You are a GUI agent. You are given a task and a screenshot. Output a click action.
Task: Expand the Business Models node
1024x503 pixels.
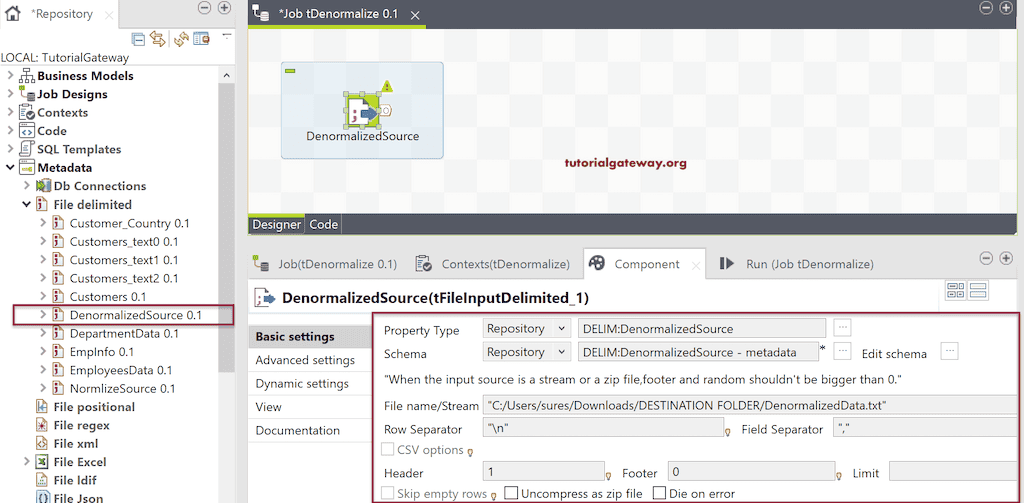coord(10,76)
